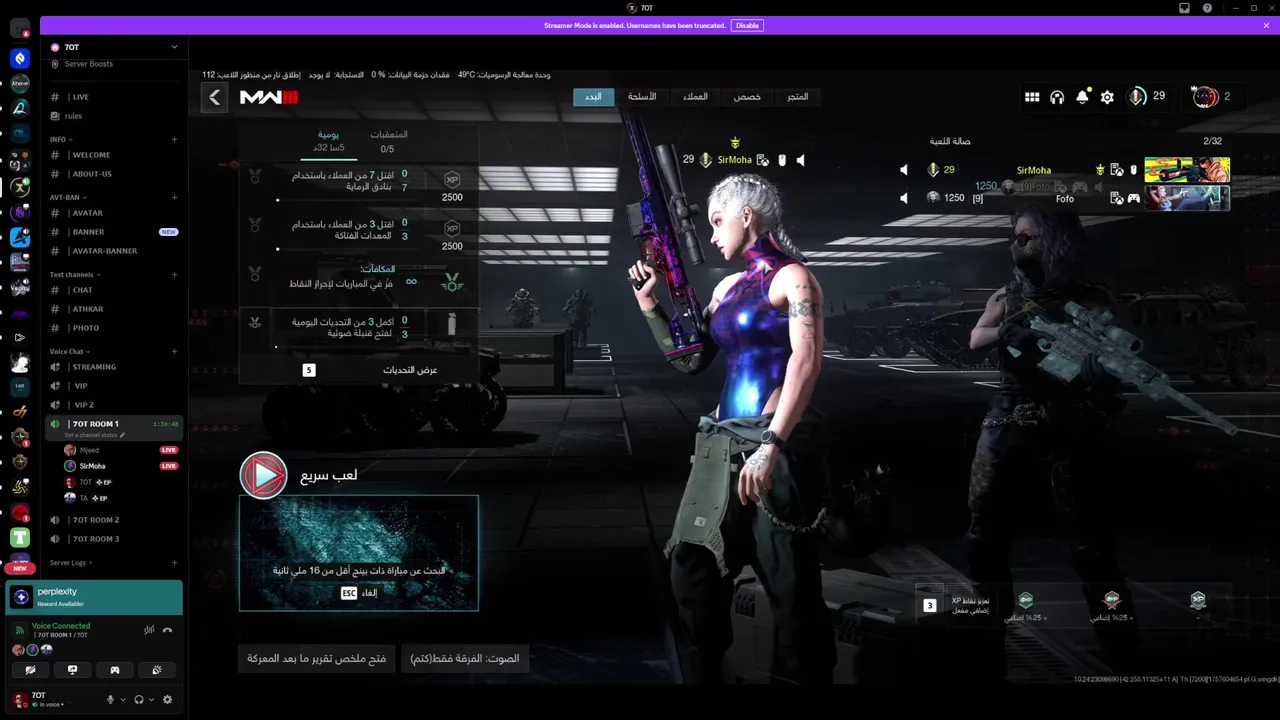Screen dimensions: 1280x720
Task: Open the blue server icon atop server list
Action: click(20, 59)
